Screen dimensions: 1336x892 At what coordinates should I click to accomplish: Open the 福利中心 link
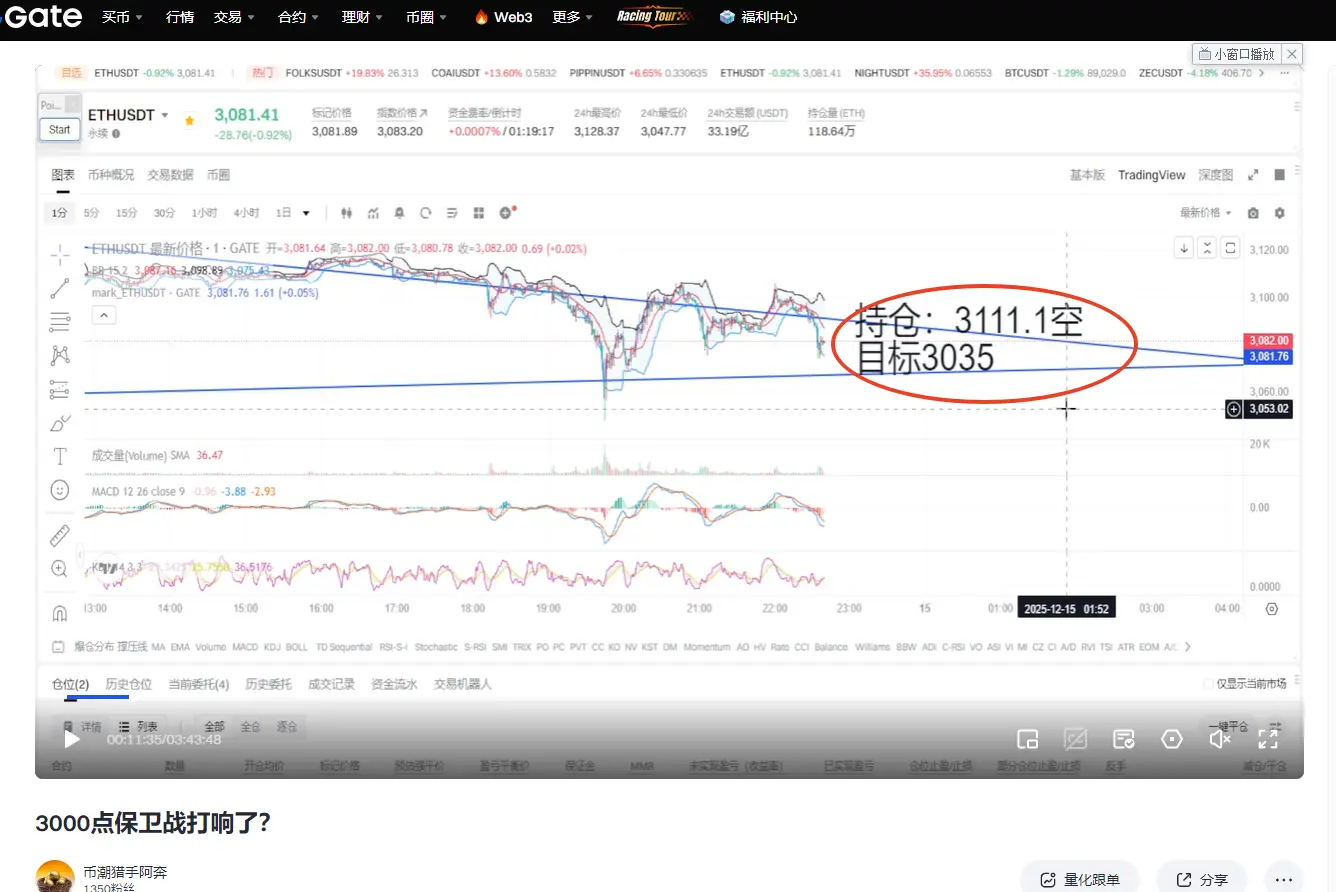pos(759,17)
